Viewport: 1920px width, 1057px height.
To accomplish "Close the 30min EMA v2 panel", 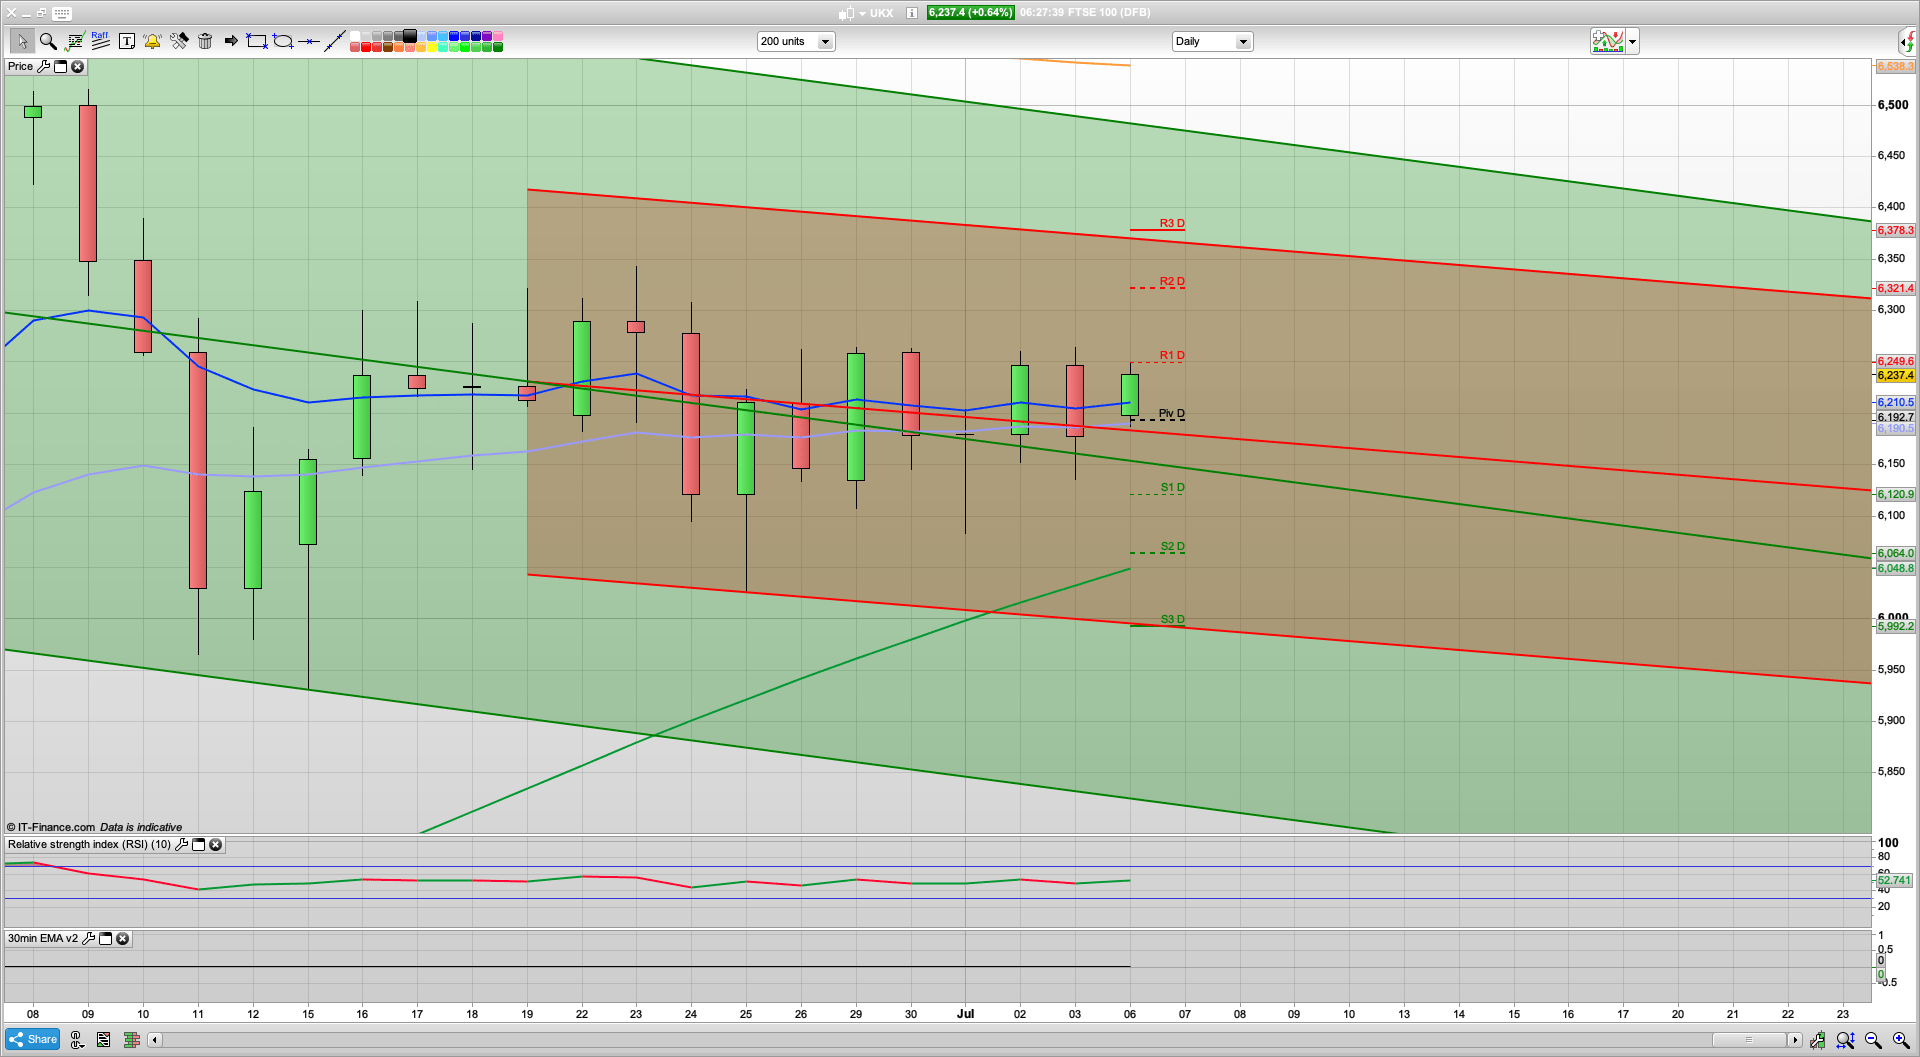I will (x=122, y=938).
